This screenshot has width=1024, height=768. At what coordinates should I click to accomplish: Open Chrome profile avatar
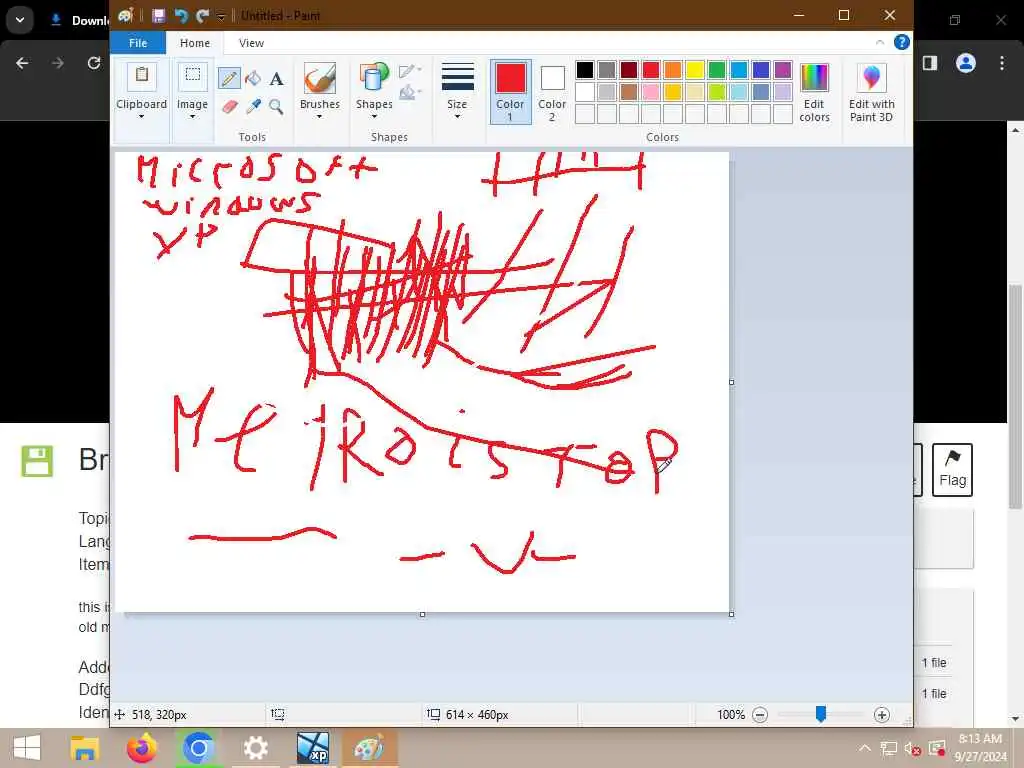[x=966, y=63]
